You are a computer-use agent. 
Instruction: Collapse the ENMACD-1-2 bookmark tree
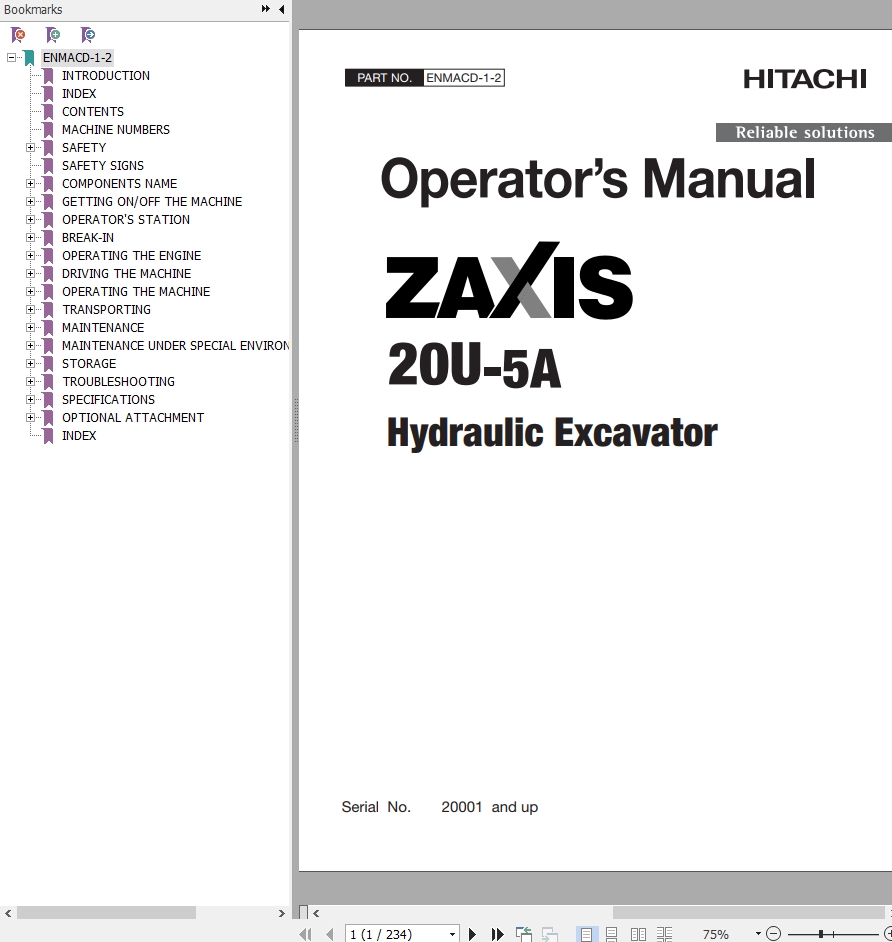point(11,58)
